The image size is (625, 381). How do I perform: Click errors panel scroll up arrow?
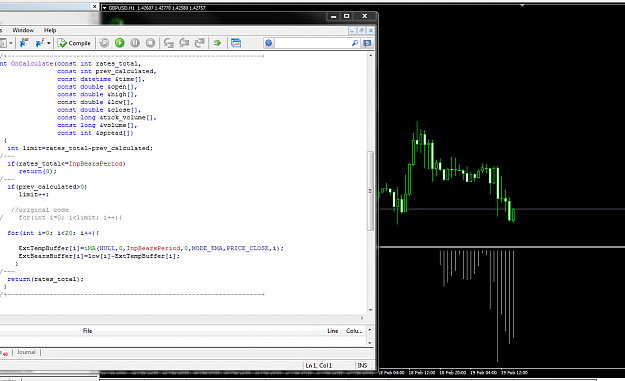click(x=369, y=330)
